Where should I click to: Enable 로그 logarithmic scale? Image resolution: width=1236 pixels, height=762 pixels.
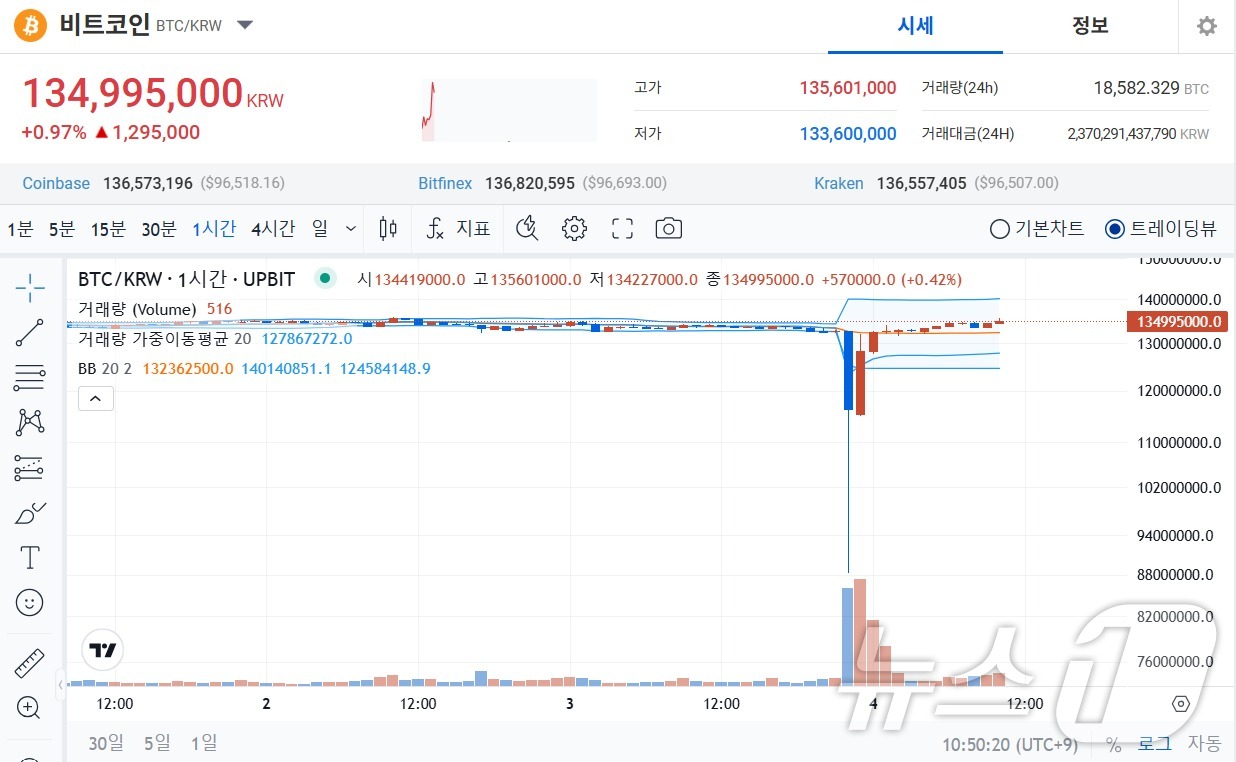(1154, 743)
